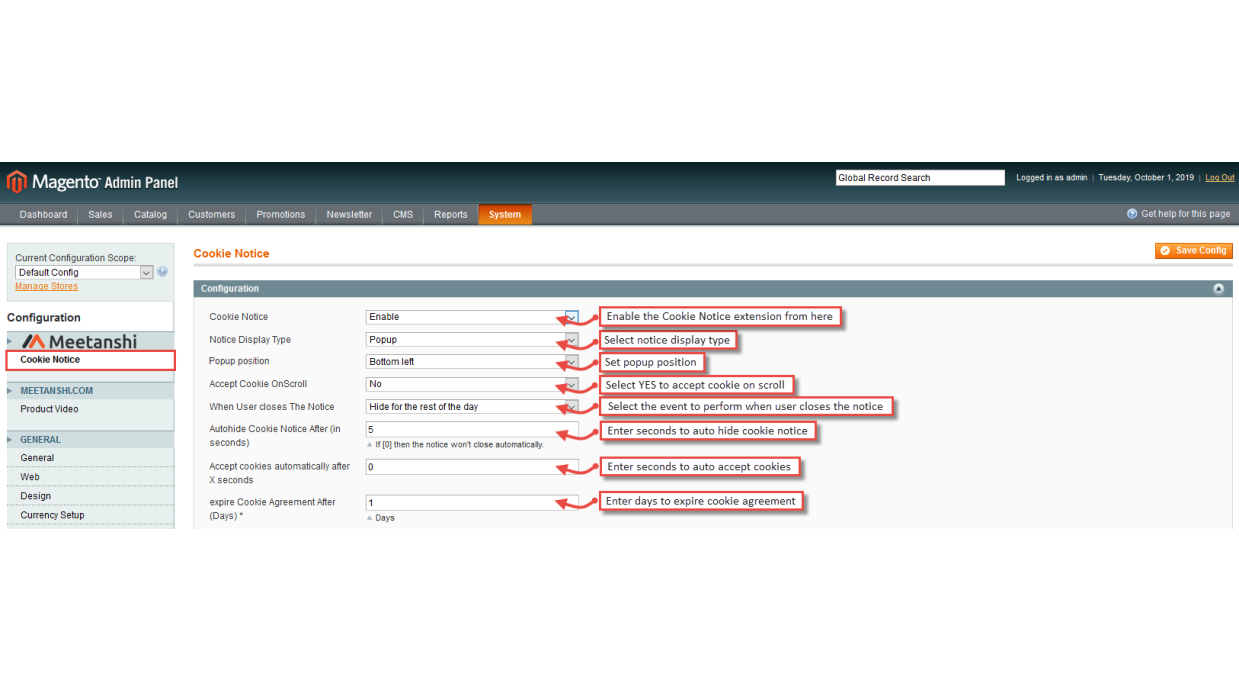Viewport: 1239px width, 690px height.
Task: Focus the Global Record Search field
Action: (920, 178)
